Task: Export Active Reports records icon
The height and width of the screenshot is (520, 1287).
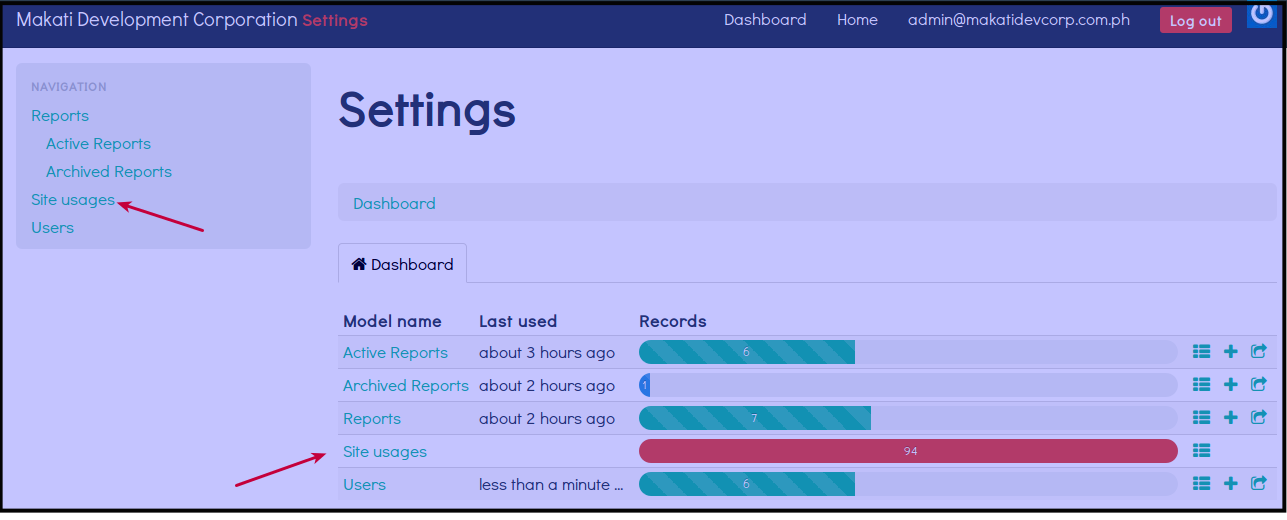Action: point(1259,352)
